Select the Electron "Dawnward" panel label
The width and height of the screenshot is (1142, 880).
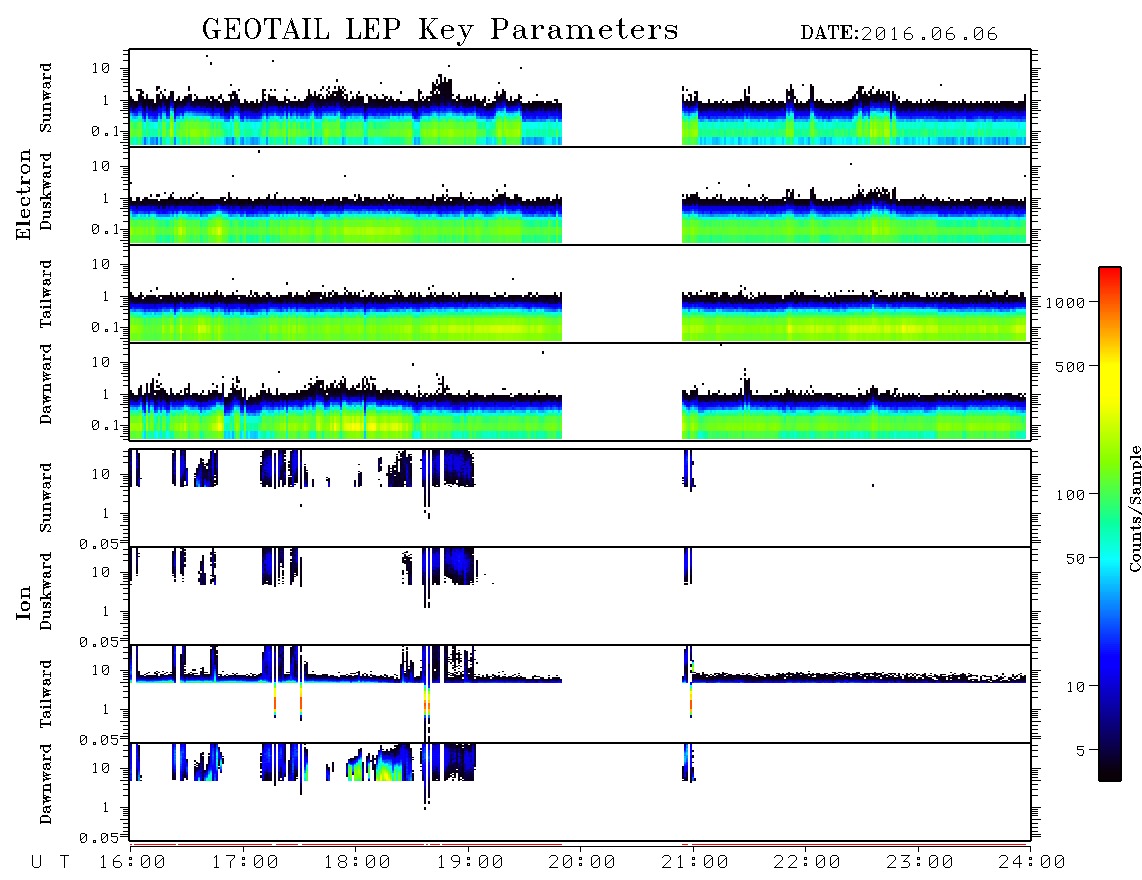click(46, 385)
